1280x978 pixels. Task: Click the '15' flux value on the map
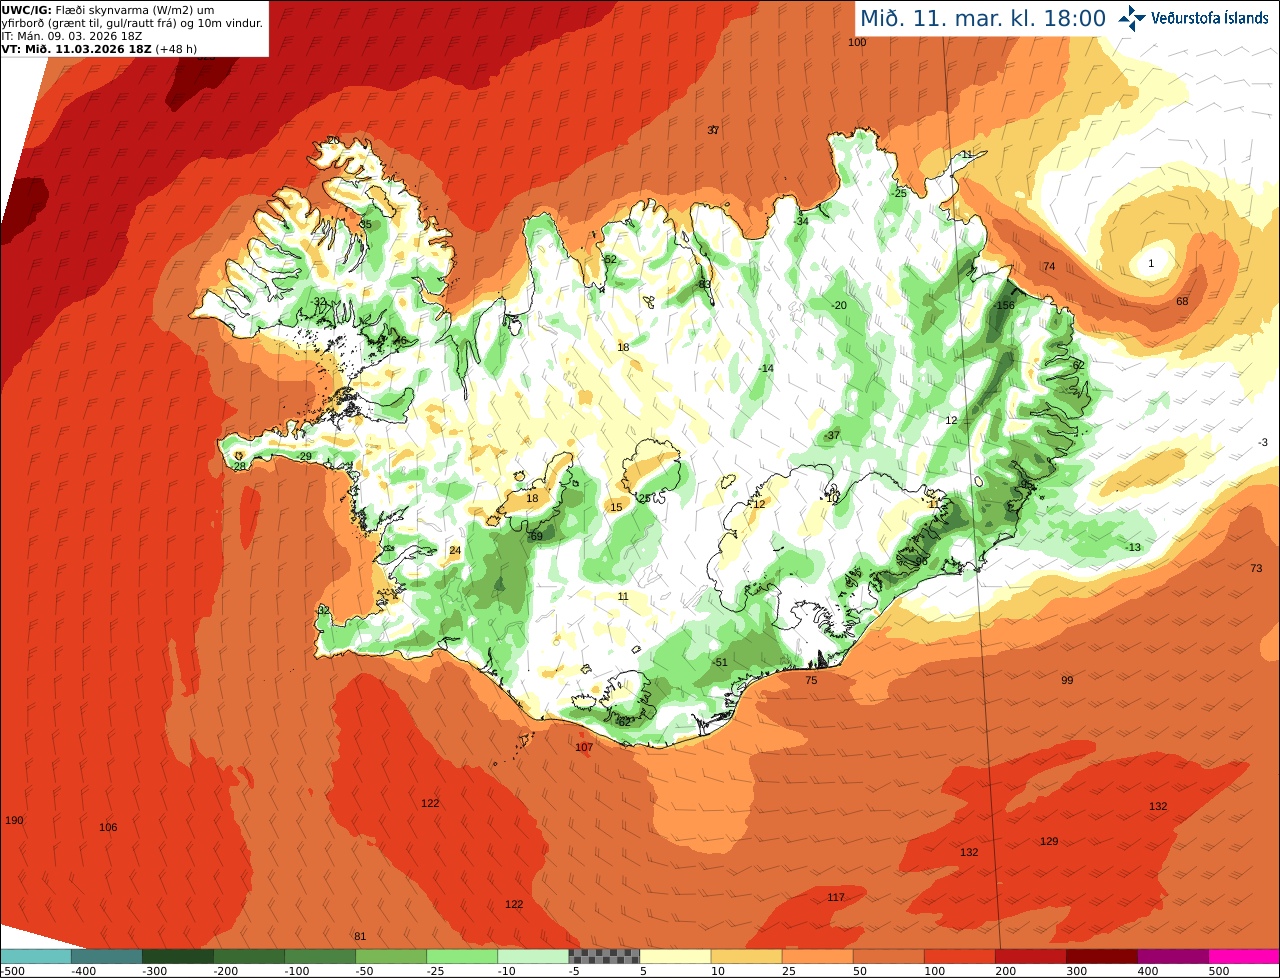point(616,507)
